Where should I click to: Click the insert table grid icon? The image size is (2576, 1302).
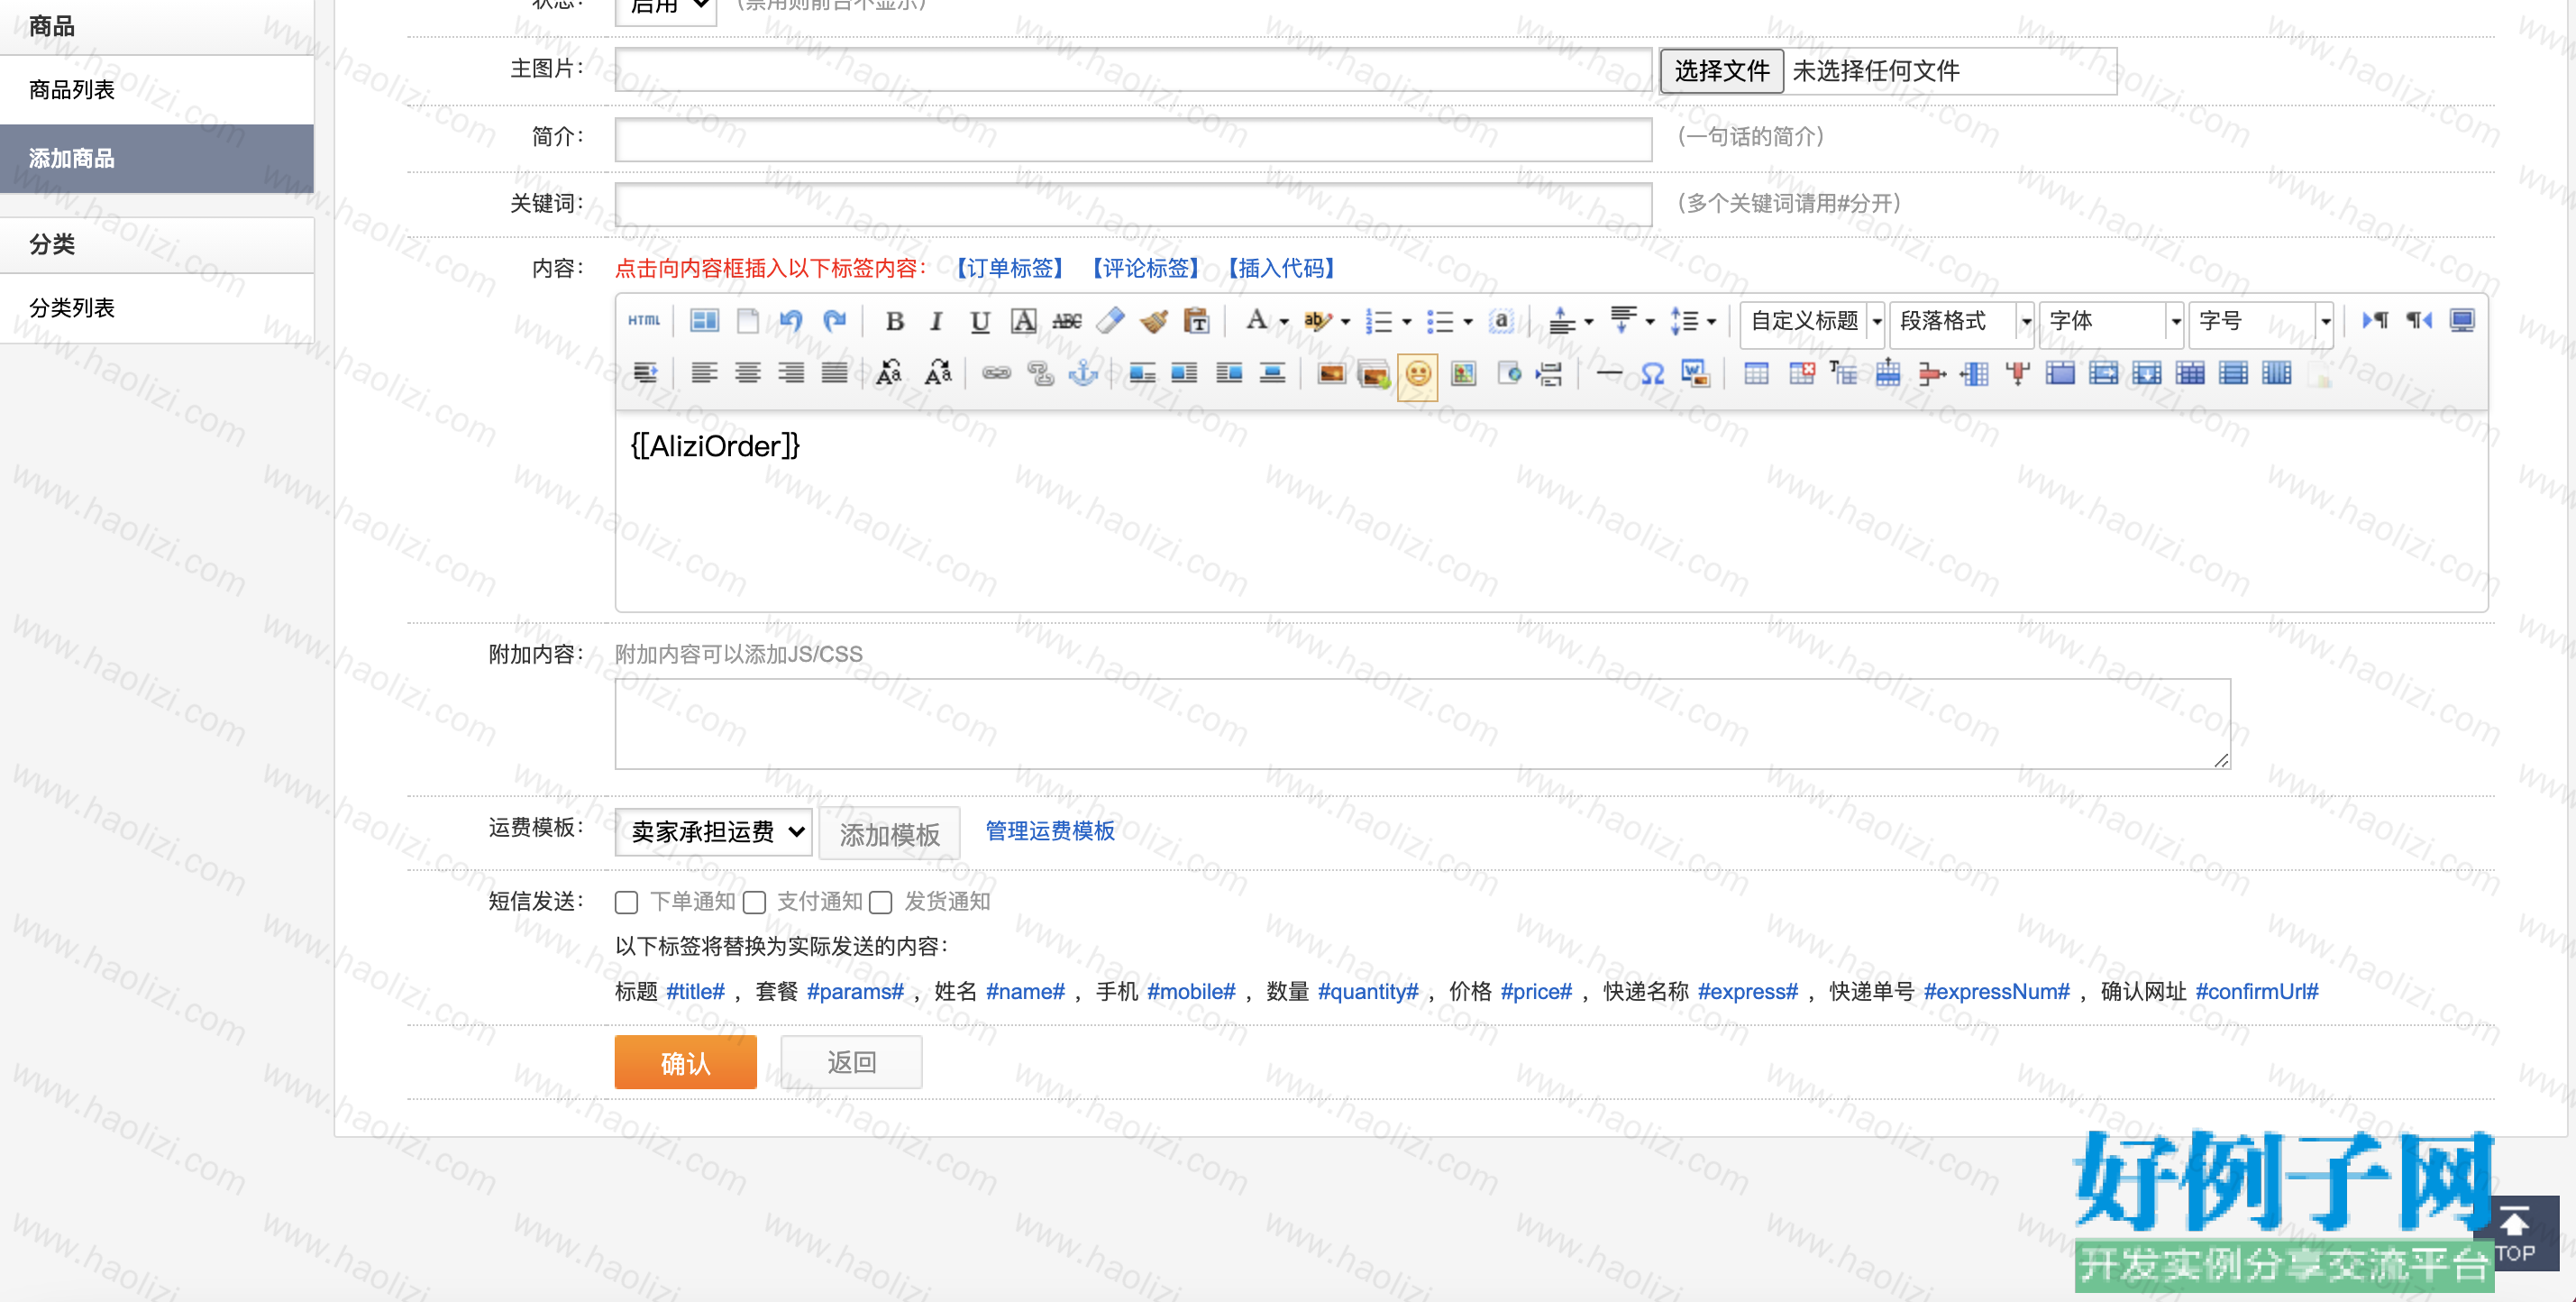(1756, 373)
